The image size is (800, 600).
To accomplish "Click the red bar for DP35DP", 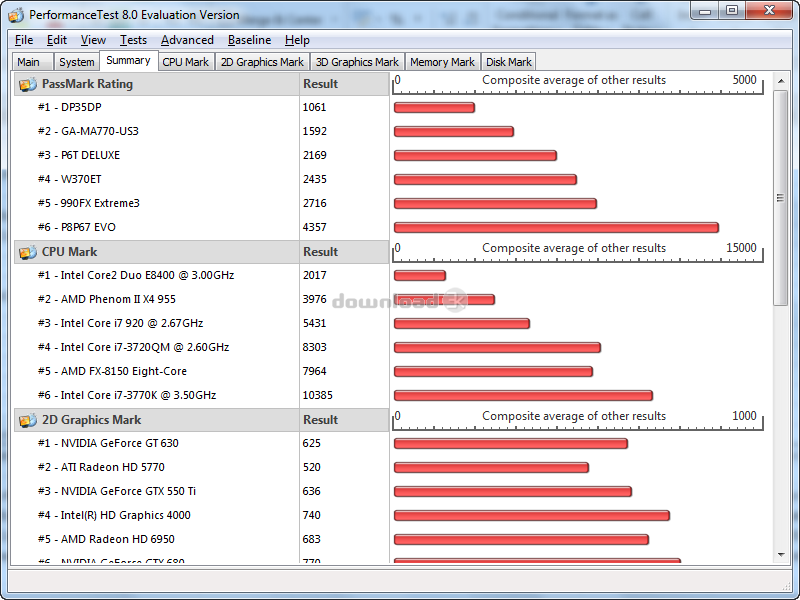I will [x=434, y=108].
